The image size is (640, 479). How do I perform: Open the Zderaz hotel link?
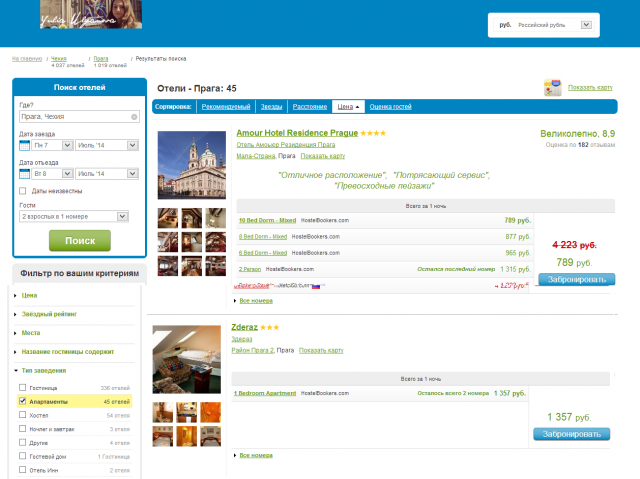click(x=244, y=327)
